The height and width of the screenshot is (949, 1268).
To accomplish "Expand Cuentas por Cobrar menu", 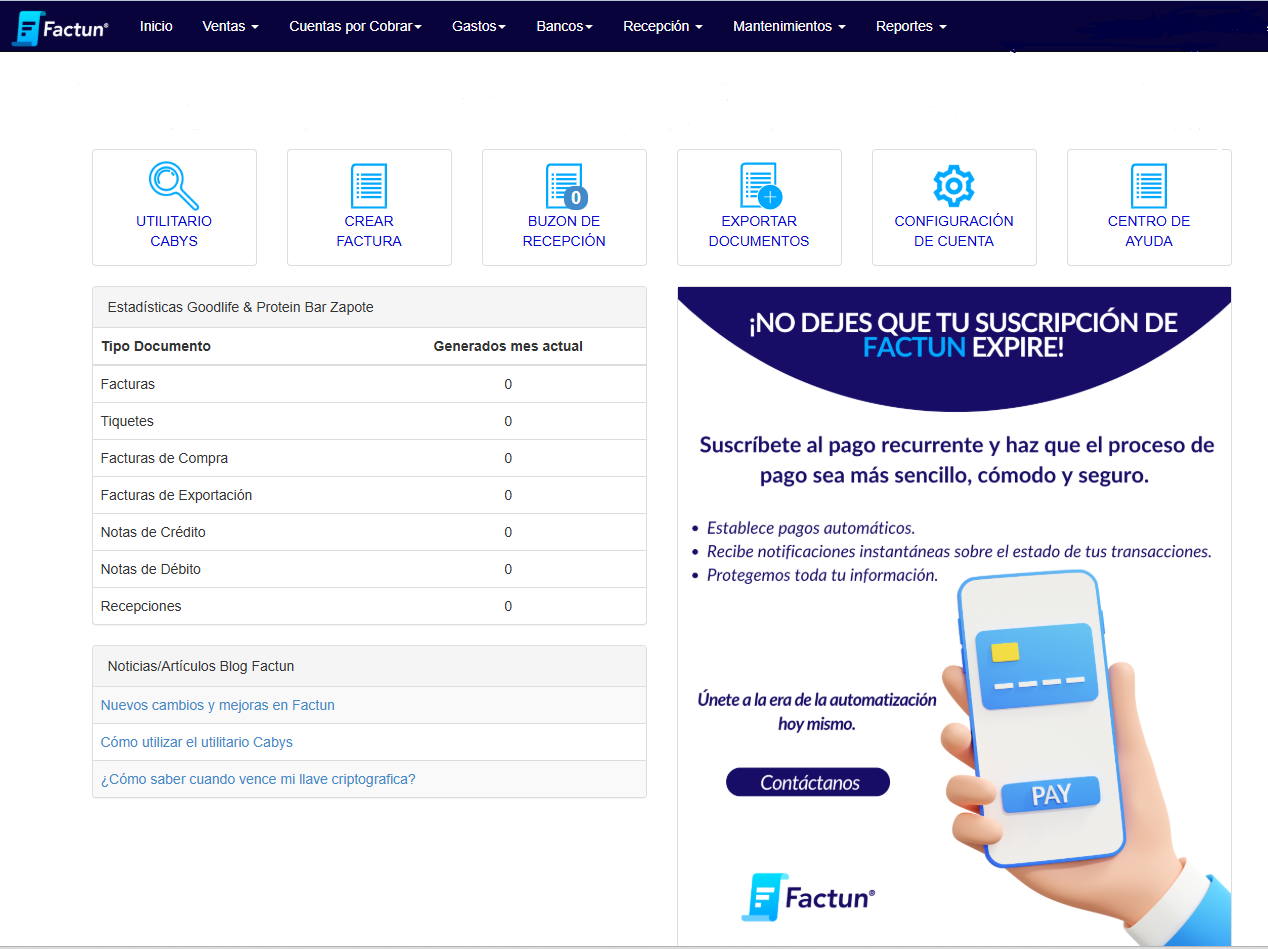I will tap(355, 26).
